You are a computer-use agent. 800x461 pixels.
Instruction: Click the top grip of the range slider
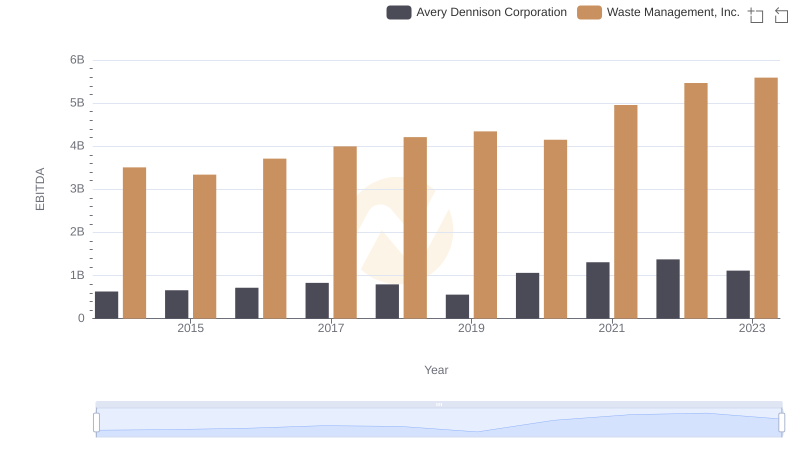(x=439, y=404)
